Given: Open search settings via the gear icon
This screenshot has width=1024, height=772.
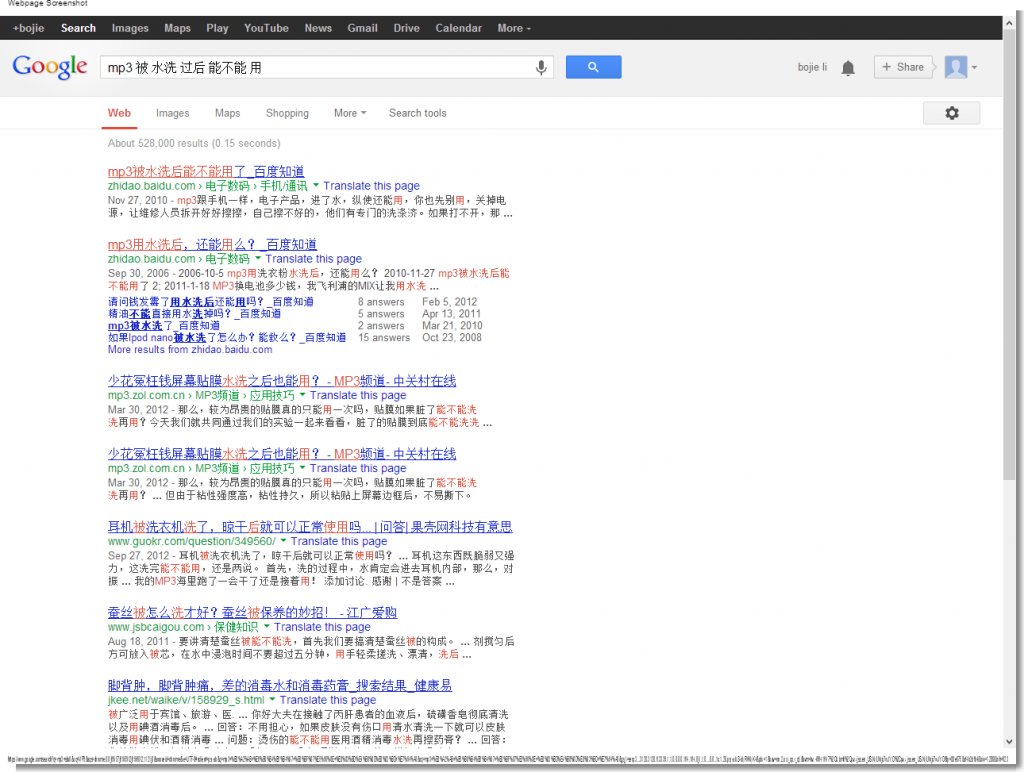Looking at the screenshot, I should 951,113.
